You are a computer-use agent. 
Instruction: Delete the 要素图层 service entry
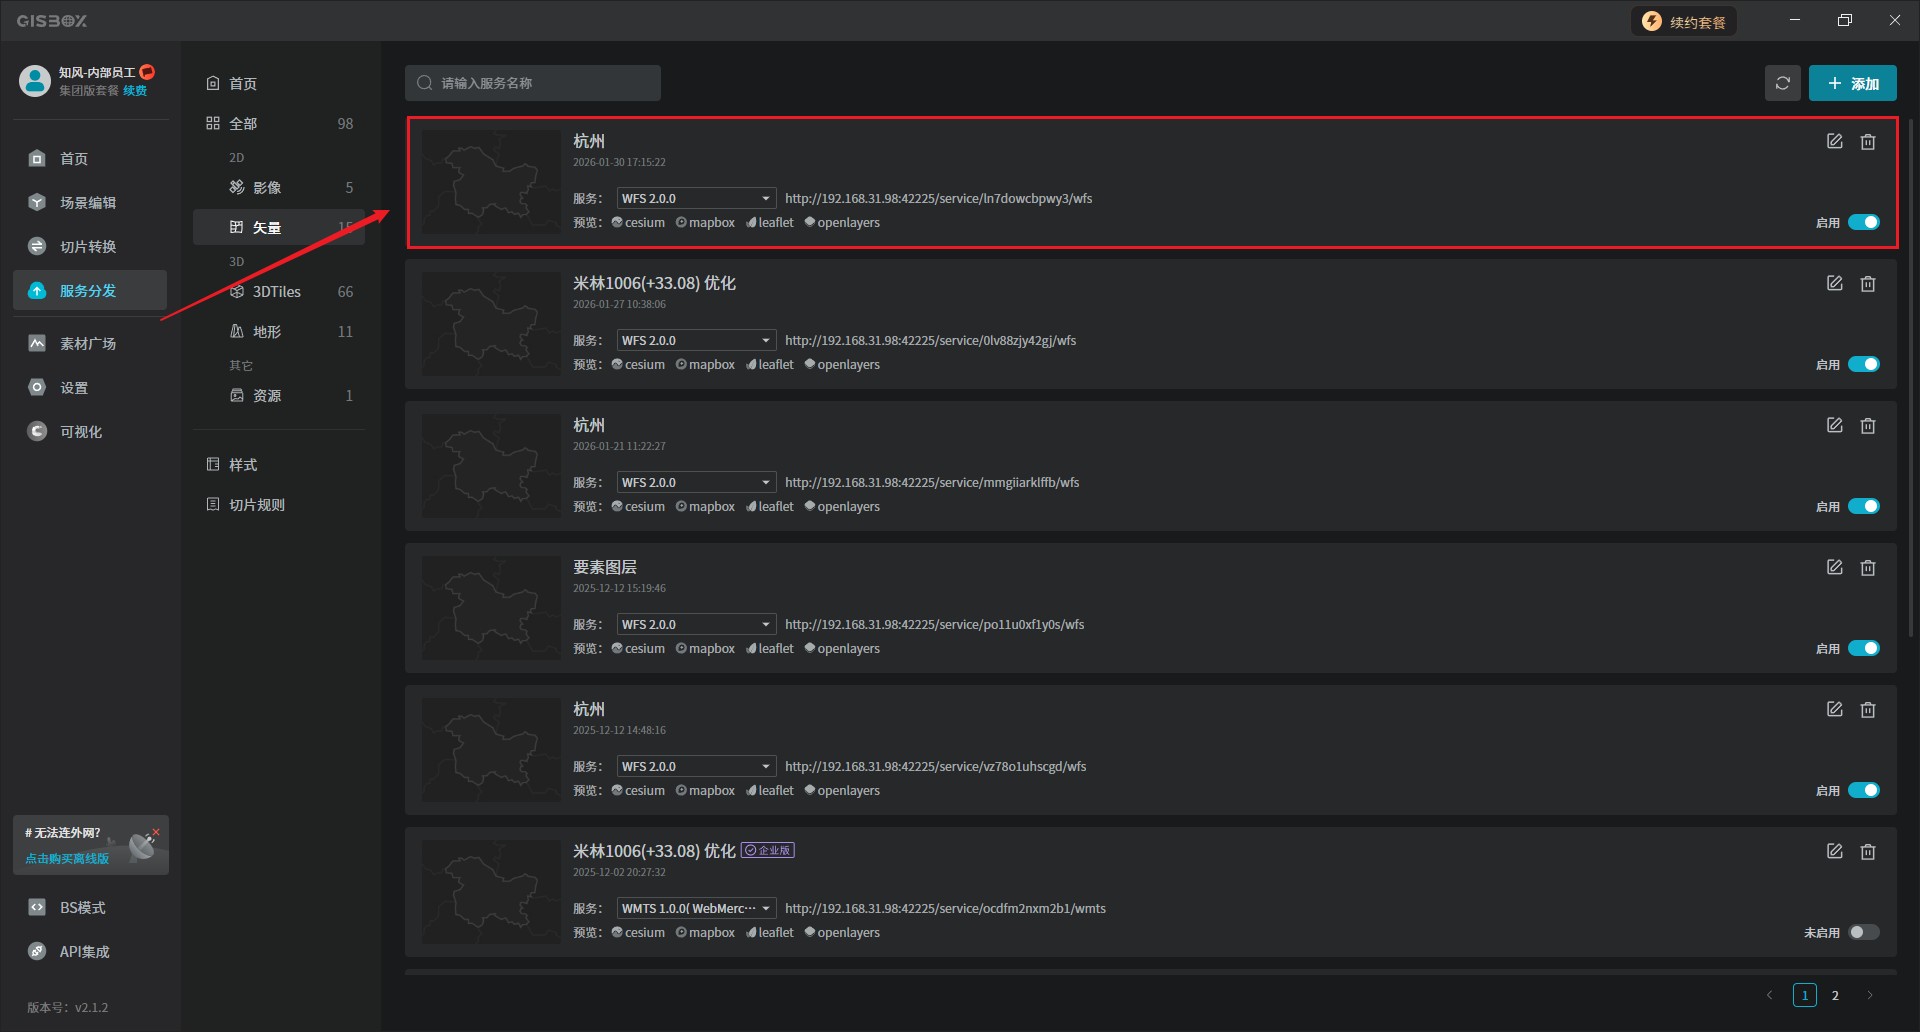tap(1867, 568)
